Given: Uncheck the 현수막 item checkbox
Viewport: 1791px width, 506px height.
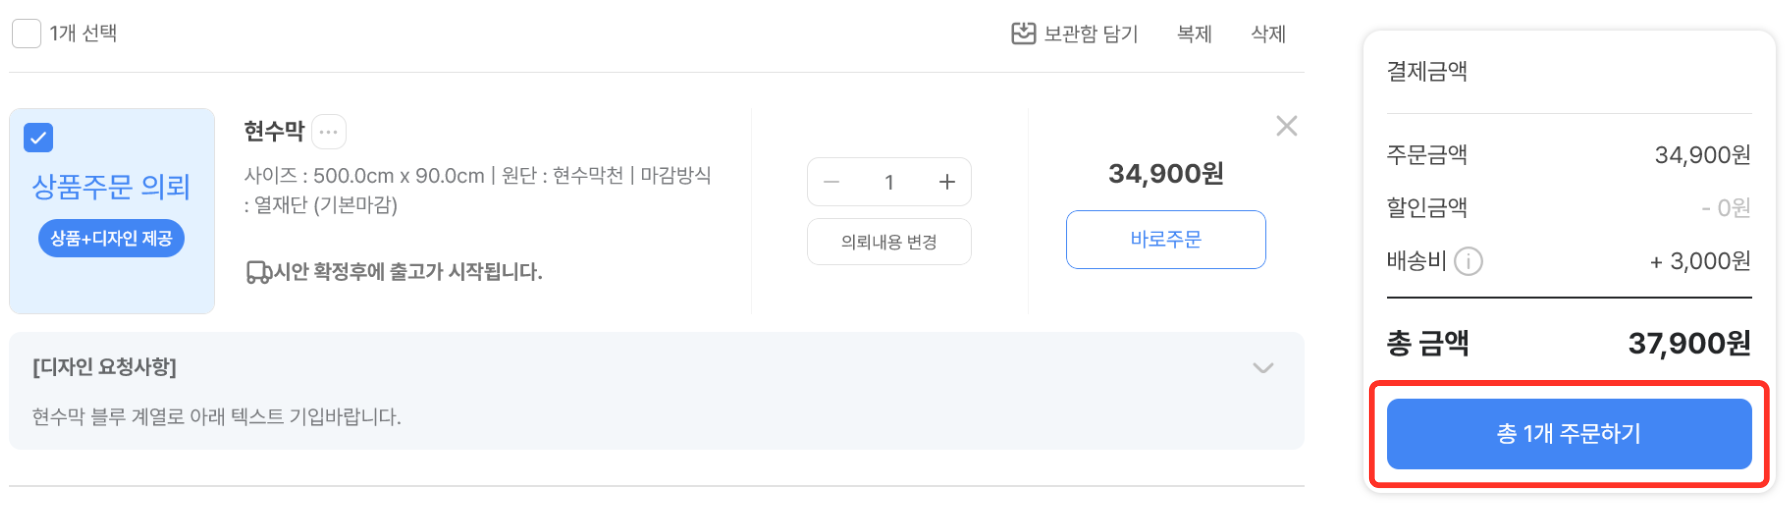Looking at the screenshot, I should click(x=39, y=138).
